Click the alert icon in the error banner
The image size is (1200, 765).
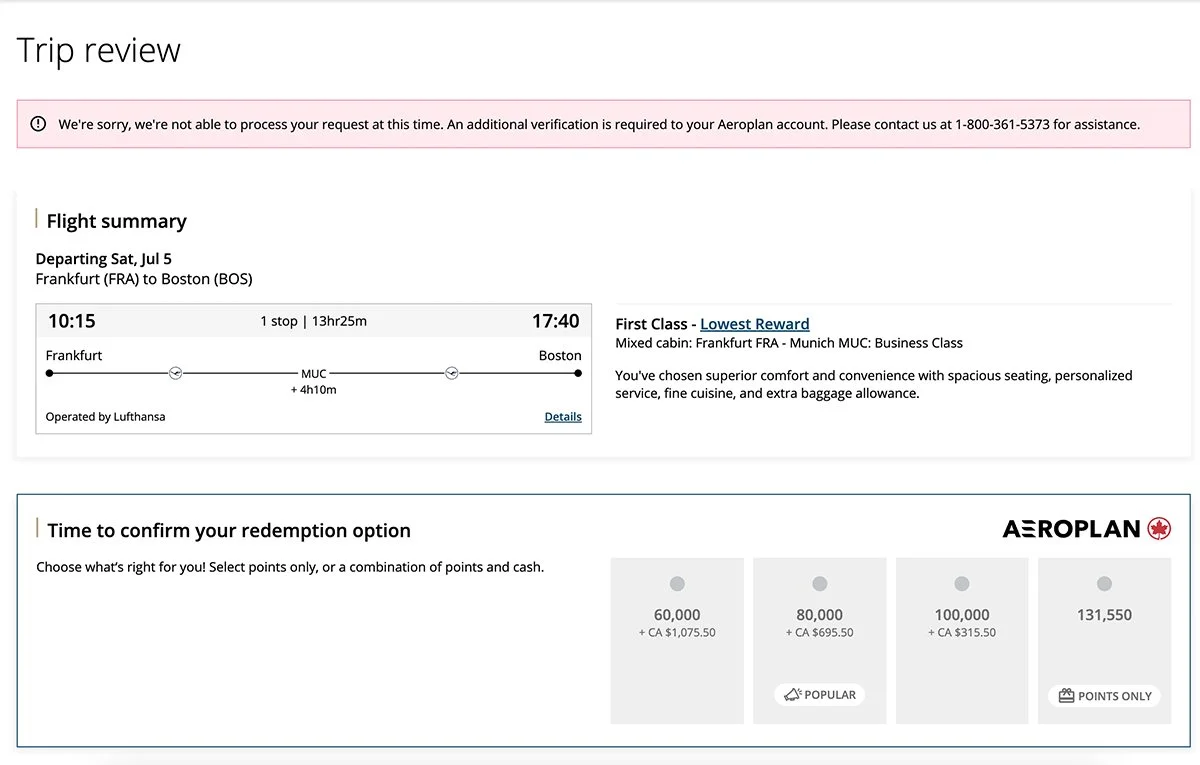pyautogui.click(x=38, y=124)
